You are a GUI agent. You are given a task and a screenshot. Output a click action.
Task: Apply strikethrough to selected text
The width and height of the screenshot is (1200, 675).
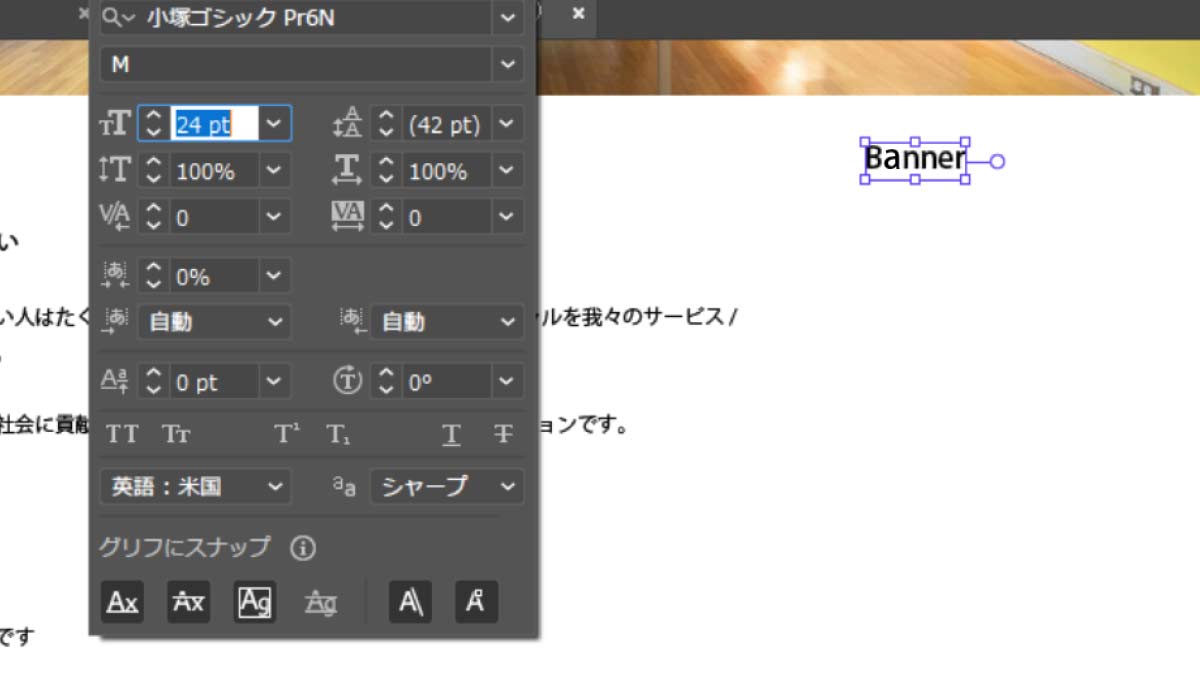pyautogui.click(x=502, y=434)
